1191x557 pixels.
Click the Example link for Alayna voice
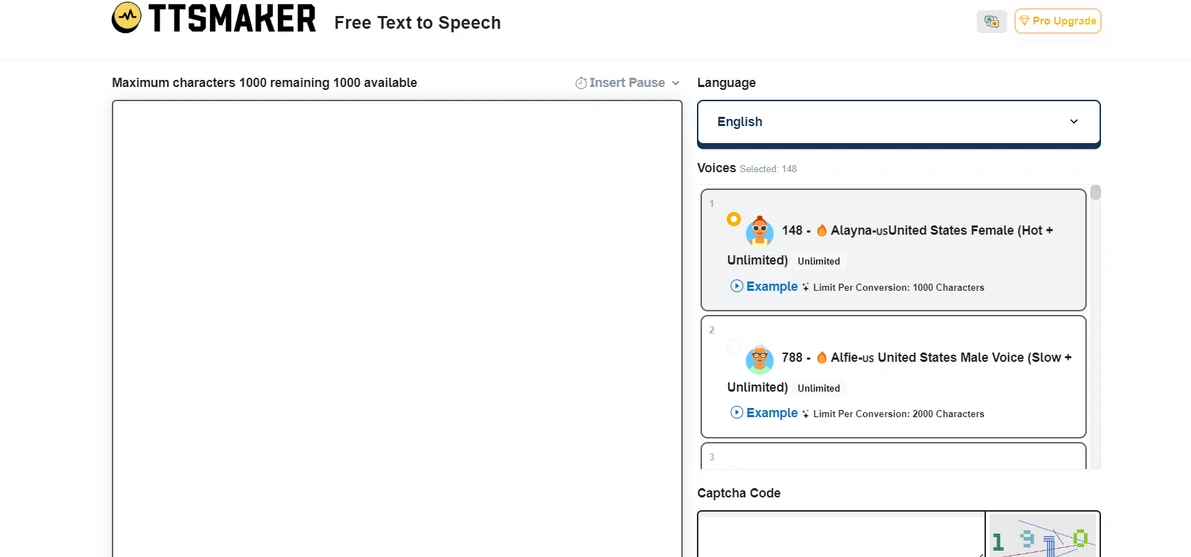pos(772,286)
